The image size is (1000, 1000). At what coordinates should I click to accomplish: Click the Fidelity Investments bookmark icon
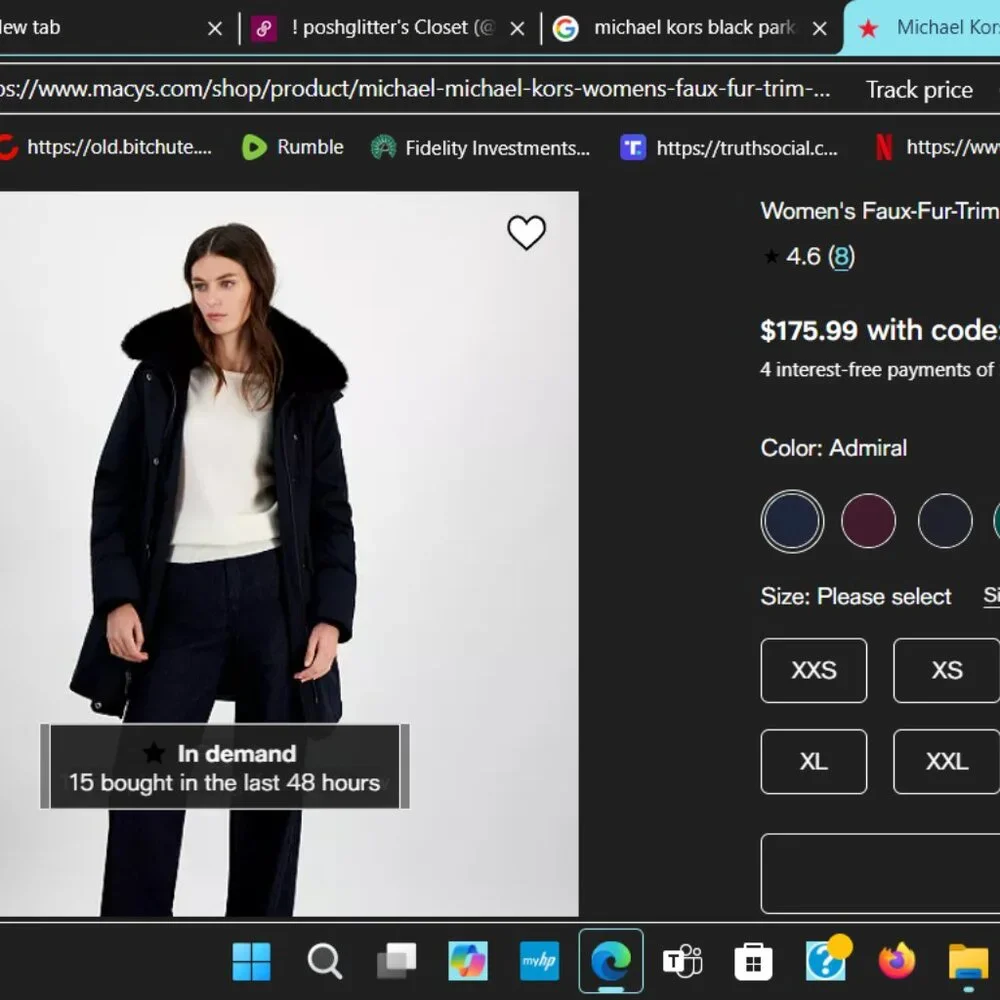point(383,147)
